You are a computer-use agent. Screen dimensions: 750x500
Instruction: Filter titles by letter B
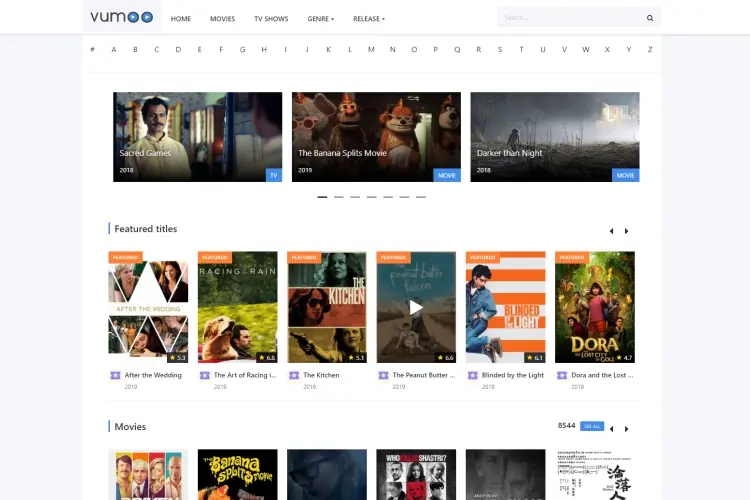(x=135, y=49)
